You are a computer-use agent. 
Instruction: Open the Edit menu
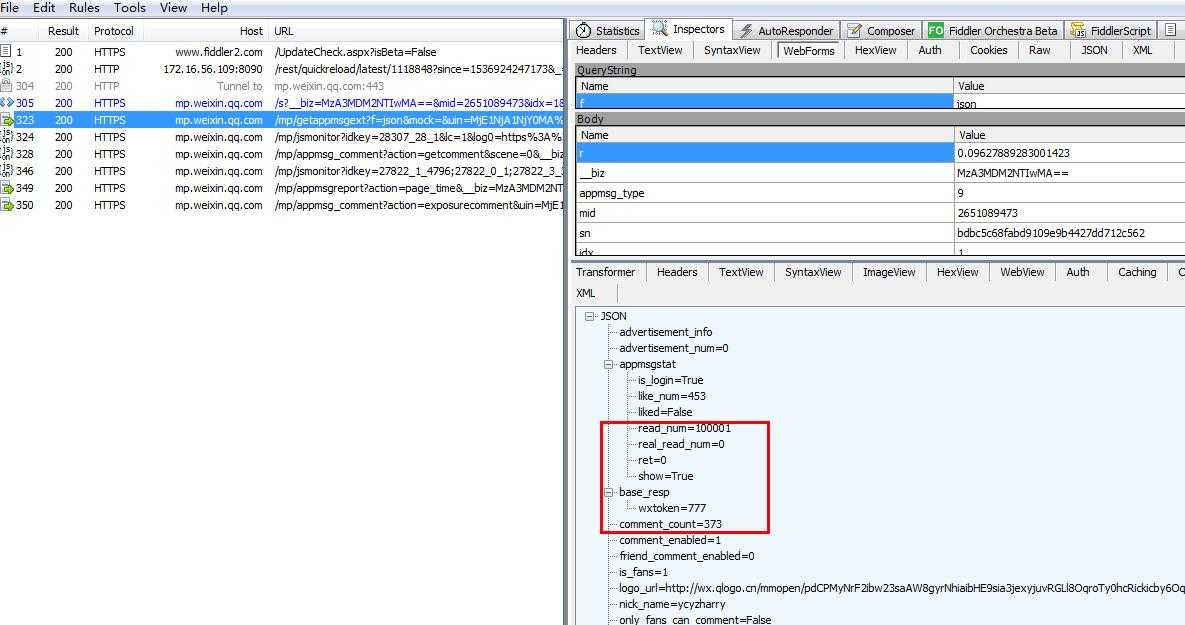tap(44, 8)
